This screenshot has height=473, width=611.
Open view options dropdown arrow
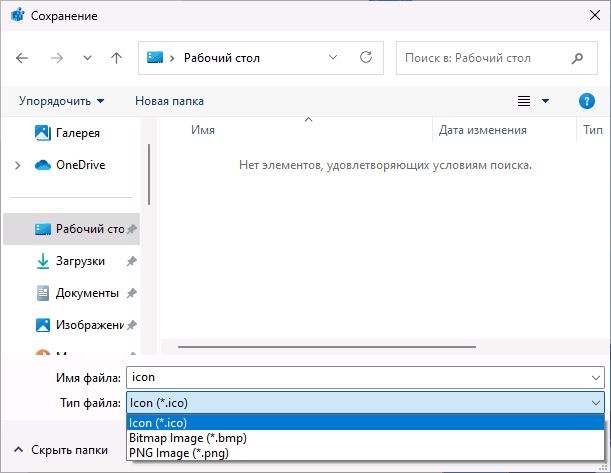(546, 101)
